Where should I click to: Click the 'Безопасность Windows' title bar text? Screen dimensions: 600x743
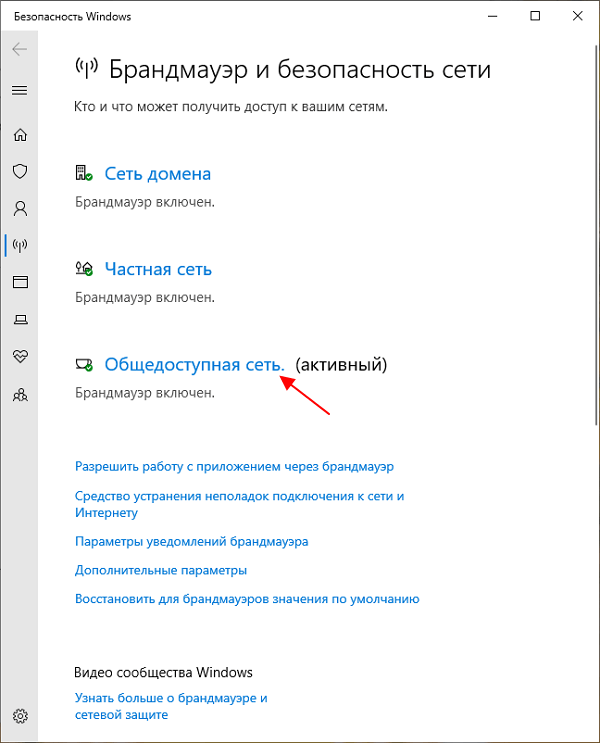click(73, 17)
